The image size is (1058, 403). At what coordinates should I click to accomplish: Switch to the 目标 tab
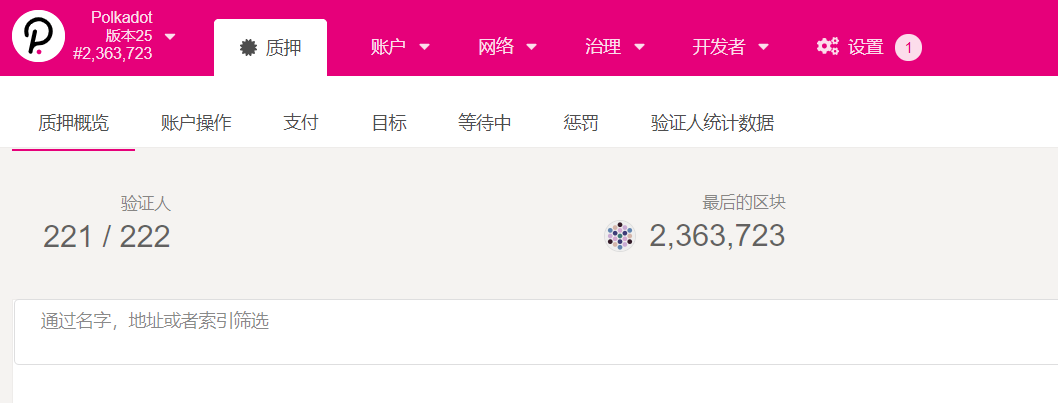click(389, 124)
